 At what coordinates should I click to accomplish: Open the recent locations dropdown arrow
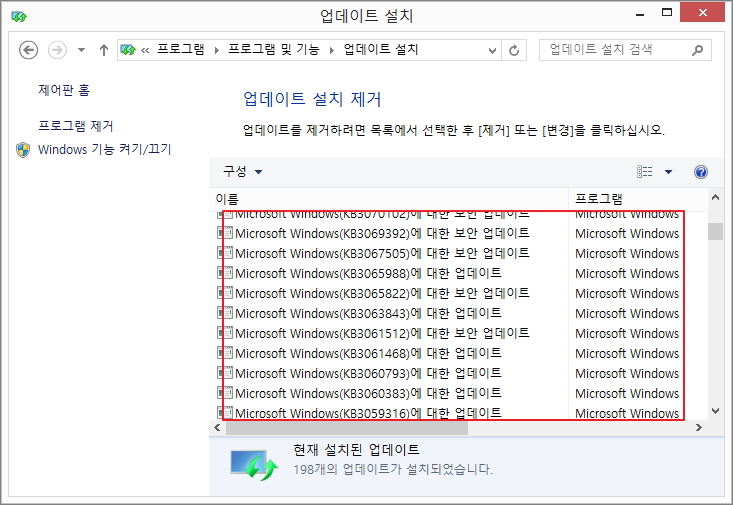81,50
